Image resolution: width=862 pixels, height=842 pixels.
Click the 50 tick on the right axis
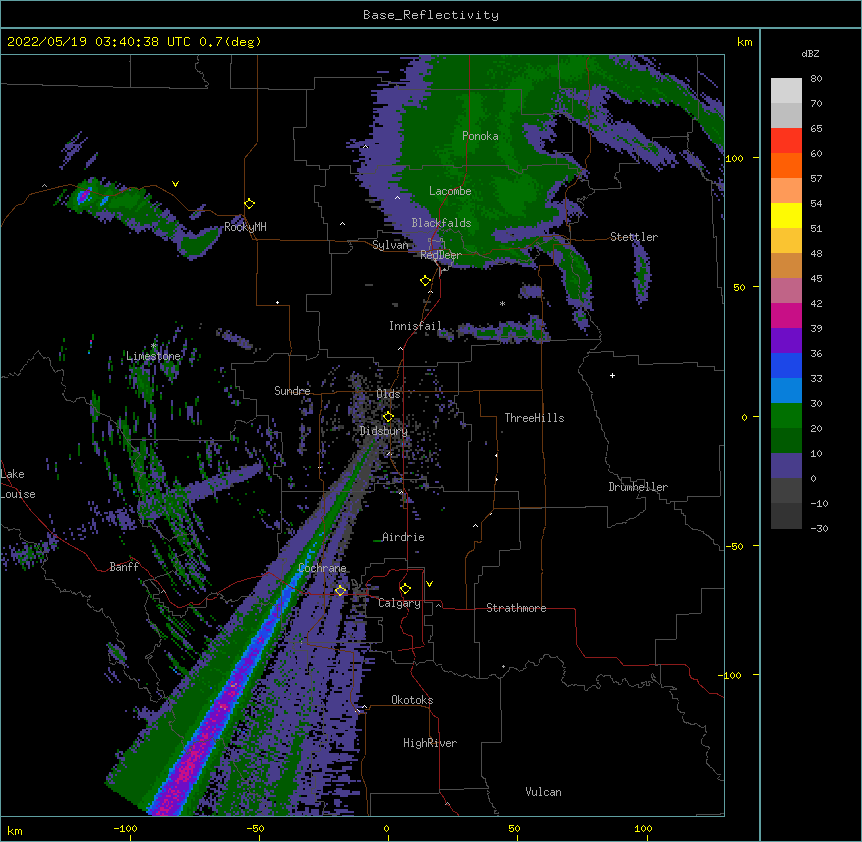pyautogui.click(x=739, y=287)
